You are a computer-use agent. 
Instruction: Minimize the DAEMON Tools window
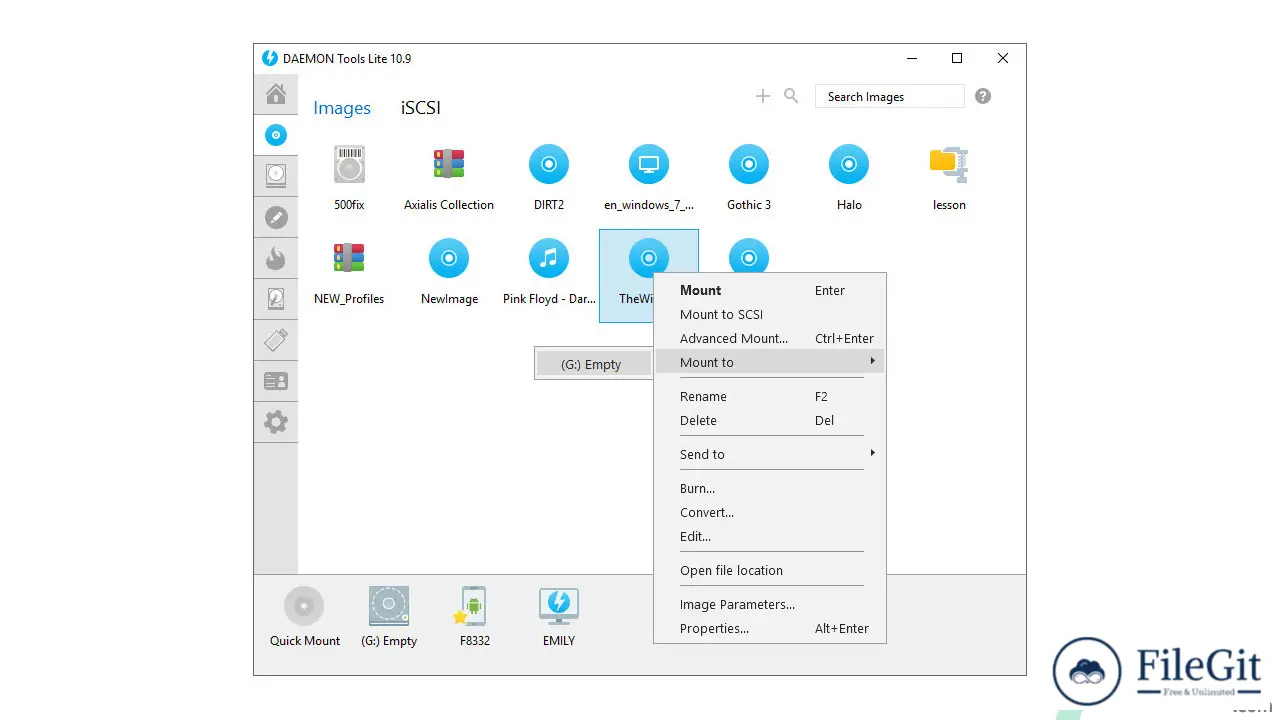911,58
